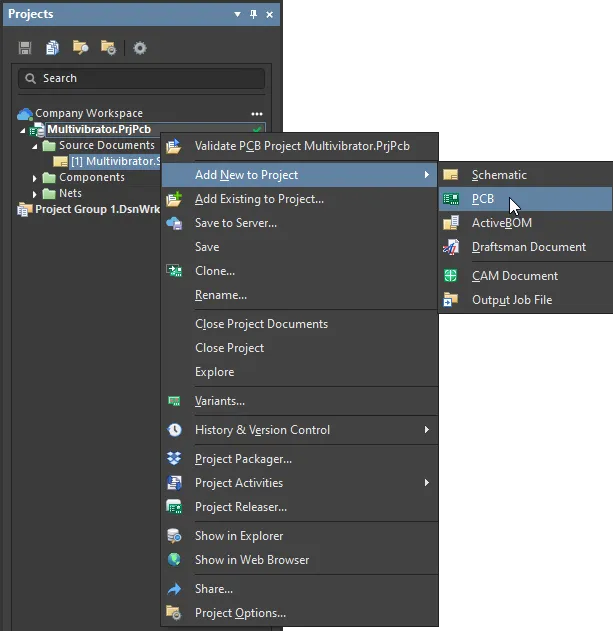Collapse the Source Documents folder
The width and height of the screenshot is (613, 631).
pos(35,146)
